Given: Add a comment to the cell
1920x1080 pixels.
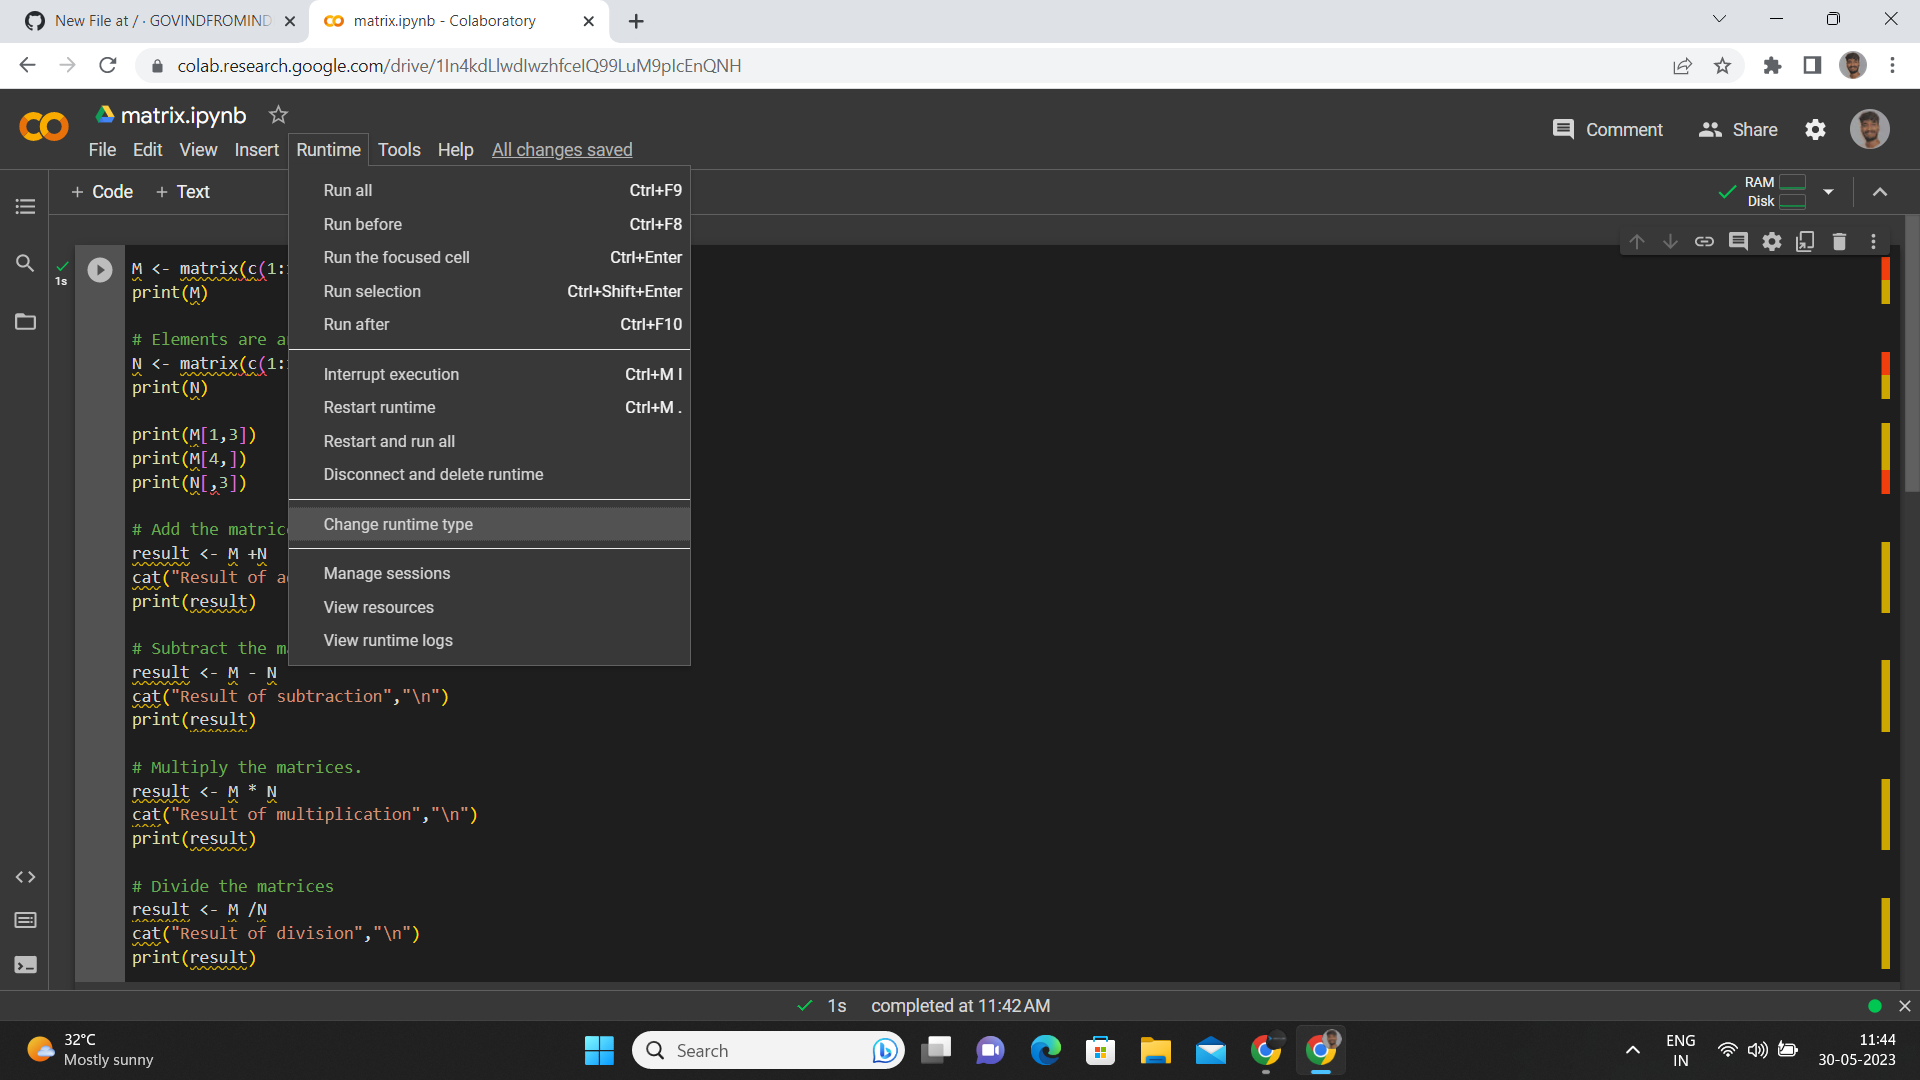Looking at the screenshot, I should [1739, 241].
